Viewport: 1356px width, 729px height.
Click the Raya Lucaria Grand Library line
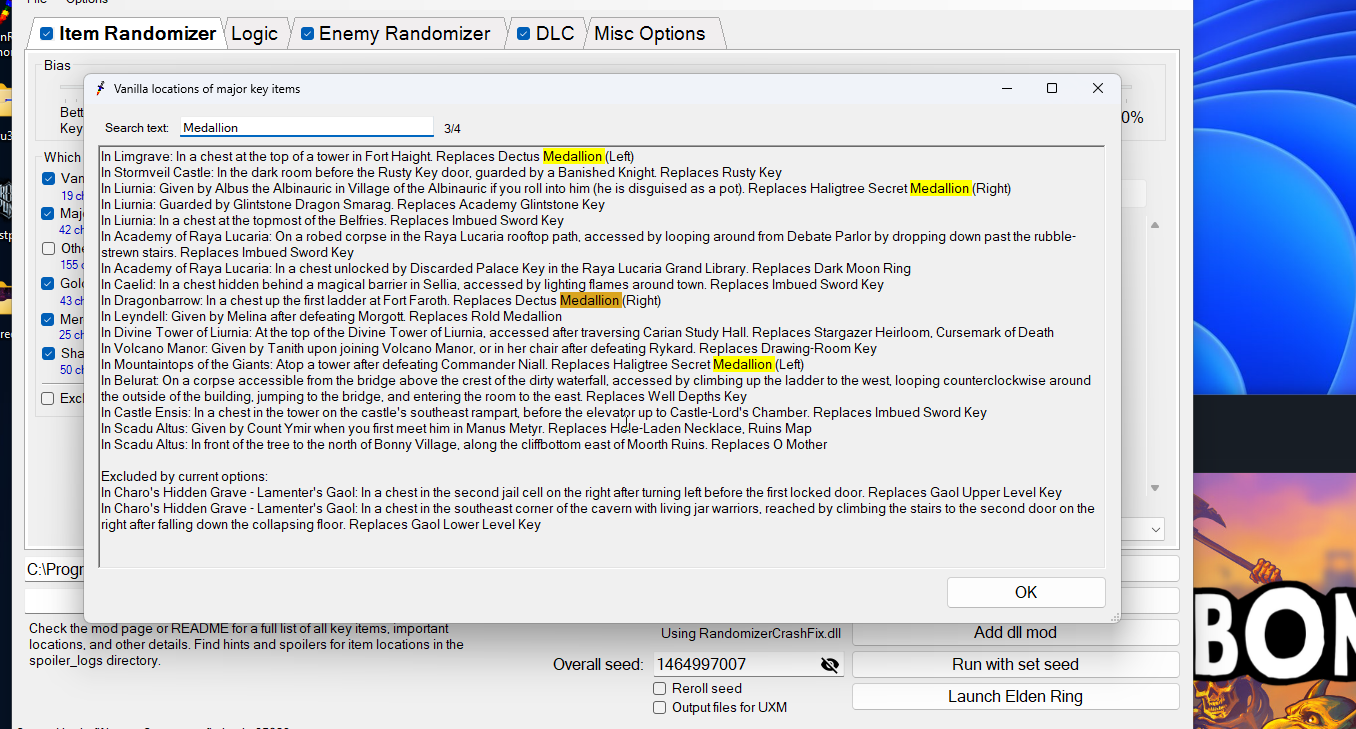[506, 269]
